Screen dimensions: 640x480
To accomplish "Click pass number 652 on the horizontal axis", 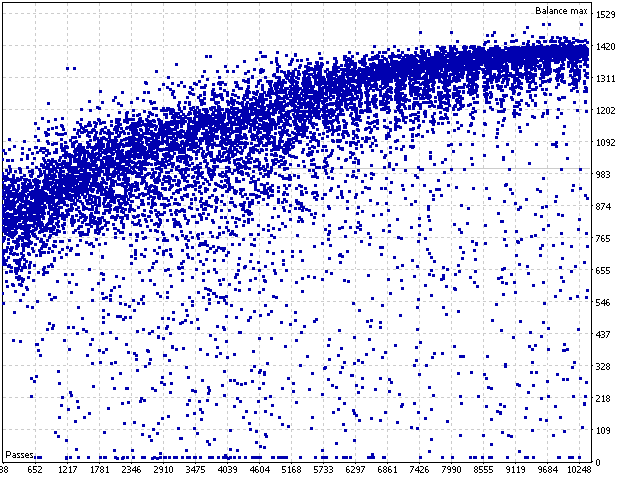I will (35, 470).
